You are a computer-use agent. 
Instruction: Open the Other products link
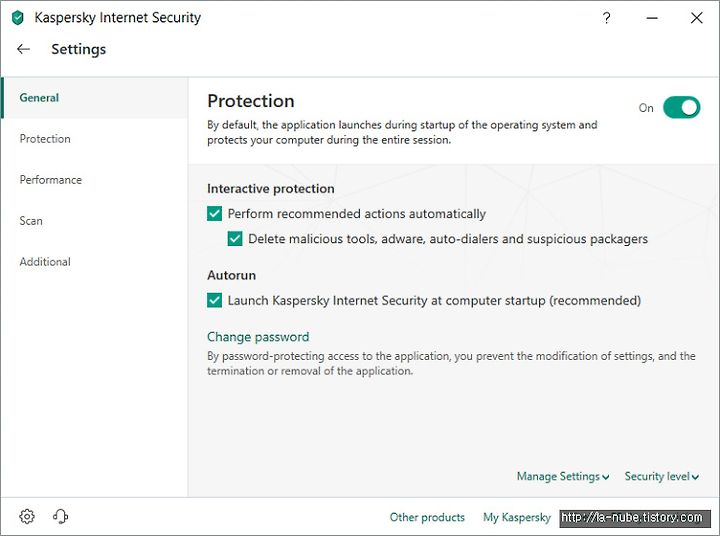point(427,517)
